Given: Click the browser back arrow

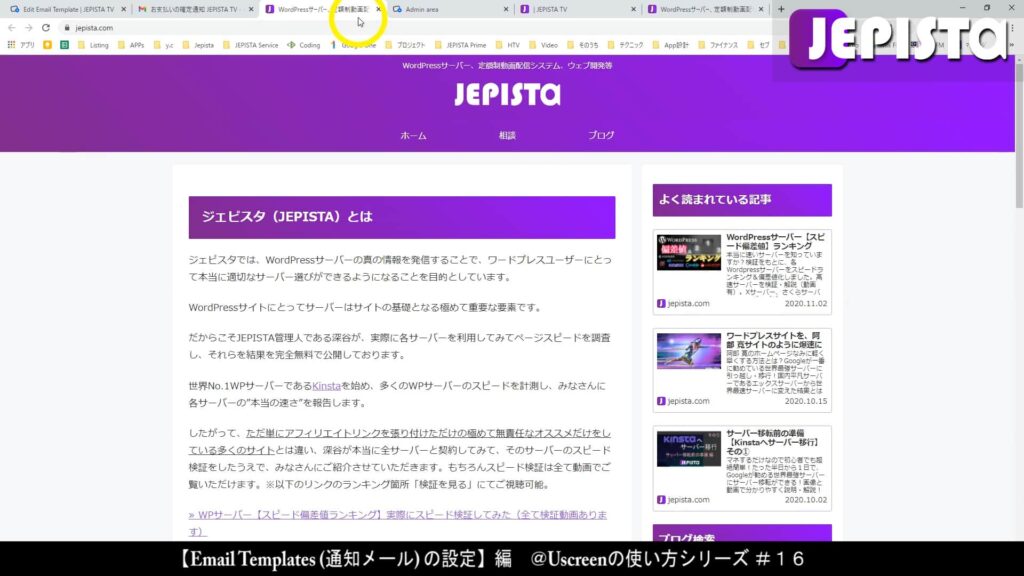Looking at the screenshot, I should (11, 28).
